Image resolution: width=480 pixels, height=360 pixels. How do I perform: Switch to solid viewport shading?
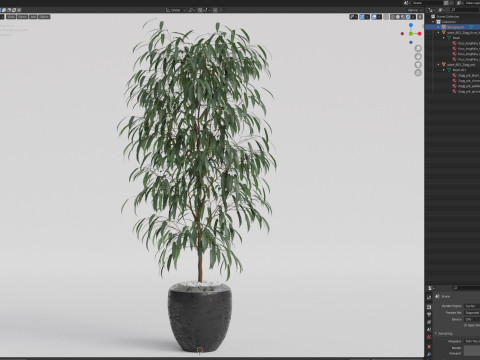(398, 17)
